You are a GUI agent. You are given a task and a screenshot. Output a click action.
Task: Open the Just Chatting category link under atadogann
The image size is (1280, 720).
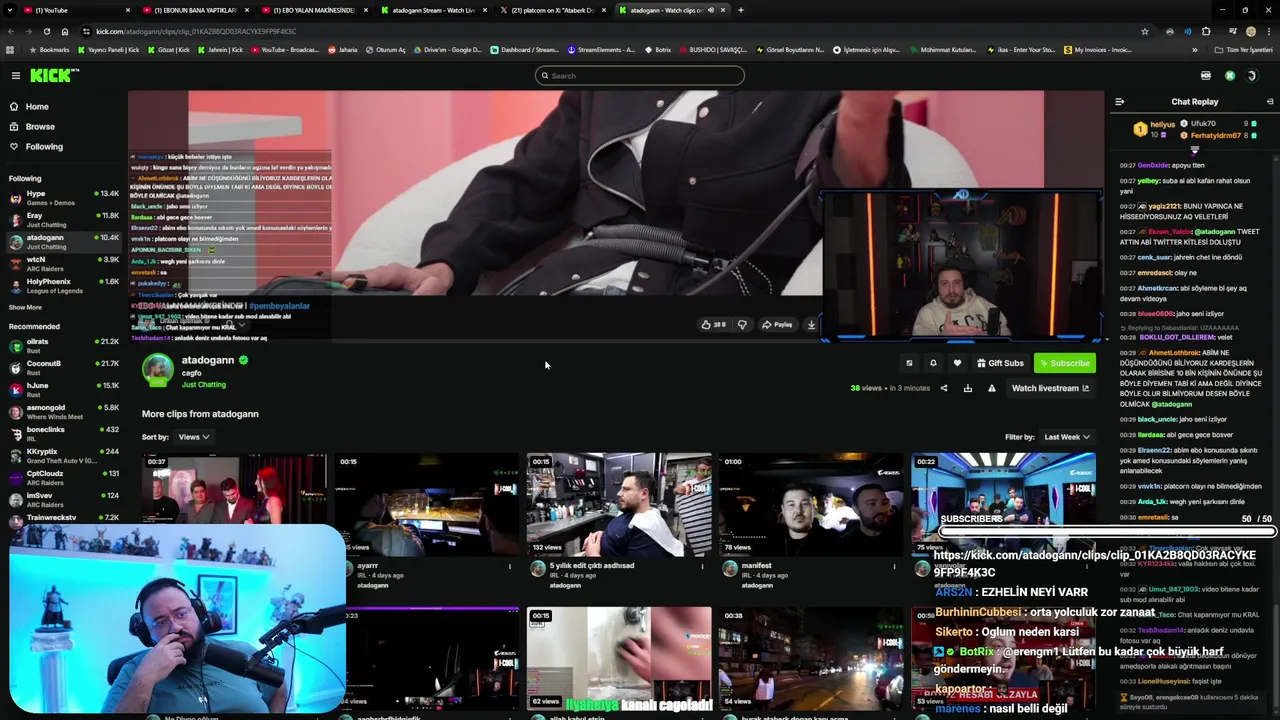(x=204, y=385)
